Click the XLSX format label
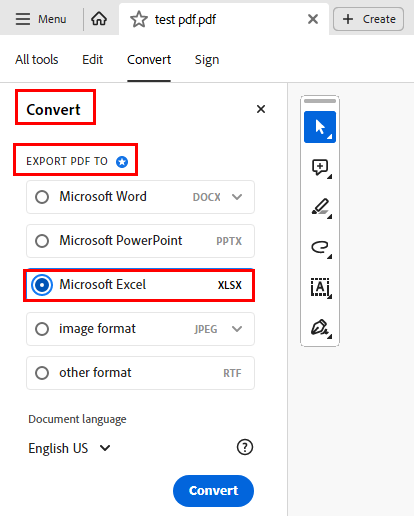 (x=230, y=285)
